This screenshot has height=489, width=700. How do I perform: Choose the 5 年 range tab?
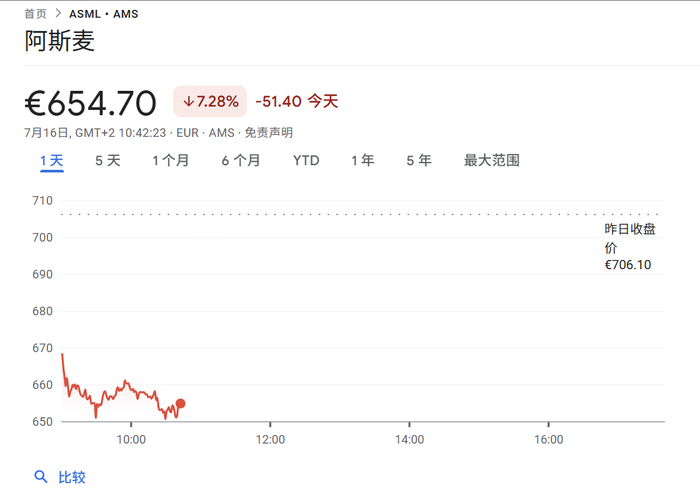pos(419,160)
